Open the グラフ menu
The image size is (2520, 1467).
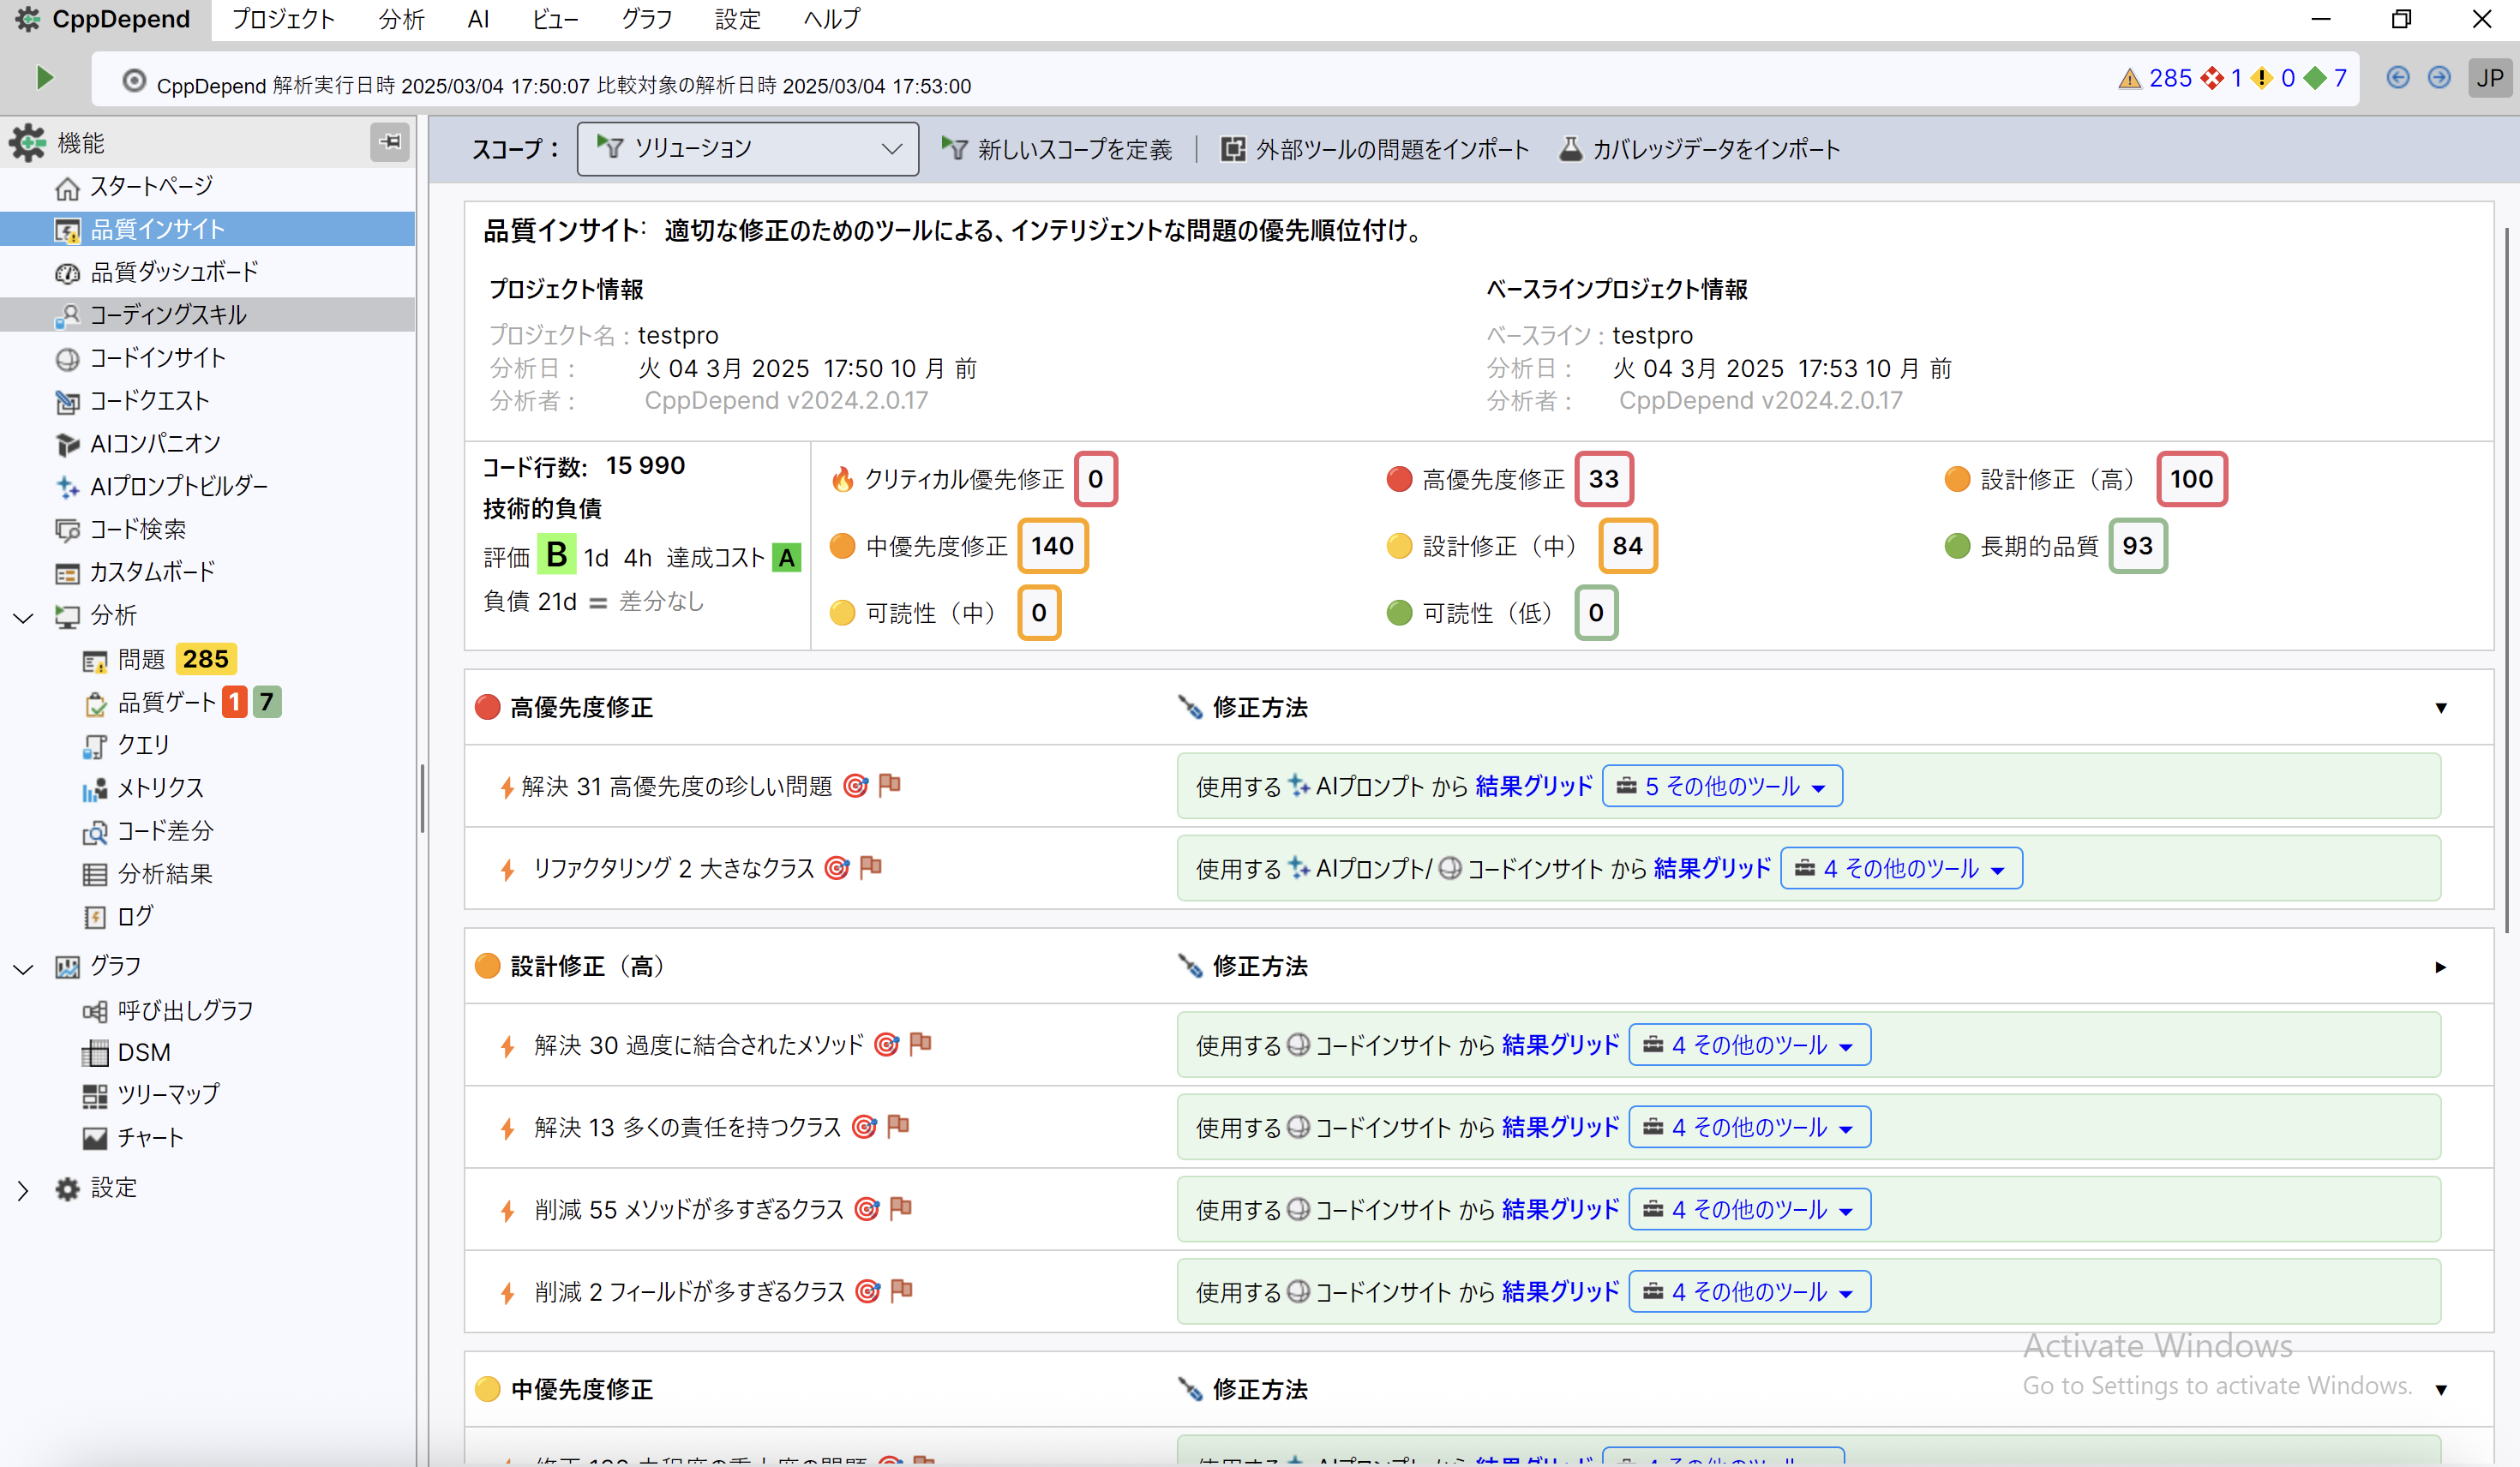(645, 19)
